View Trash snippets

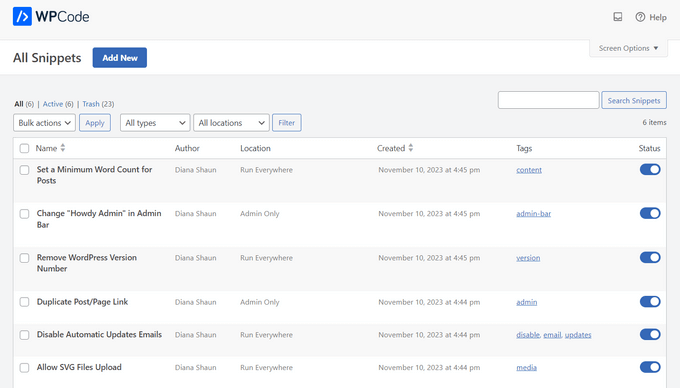(x=91, y=104)
